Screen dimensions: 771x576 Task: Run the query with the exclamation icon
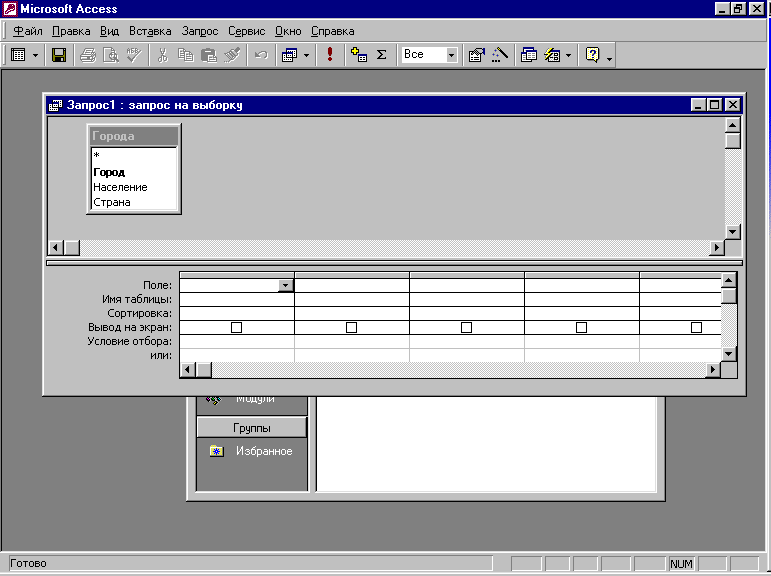point(330,55)
